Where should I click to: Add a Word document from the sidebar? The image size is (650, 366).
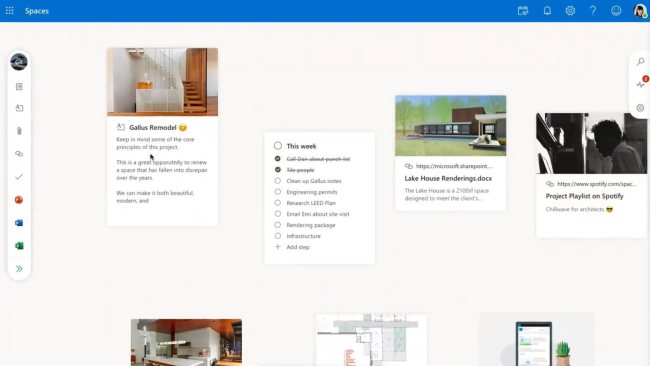(19, 223)
